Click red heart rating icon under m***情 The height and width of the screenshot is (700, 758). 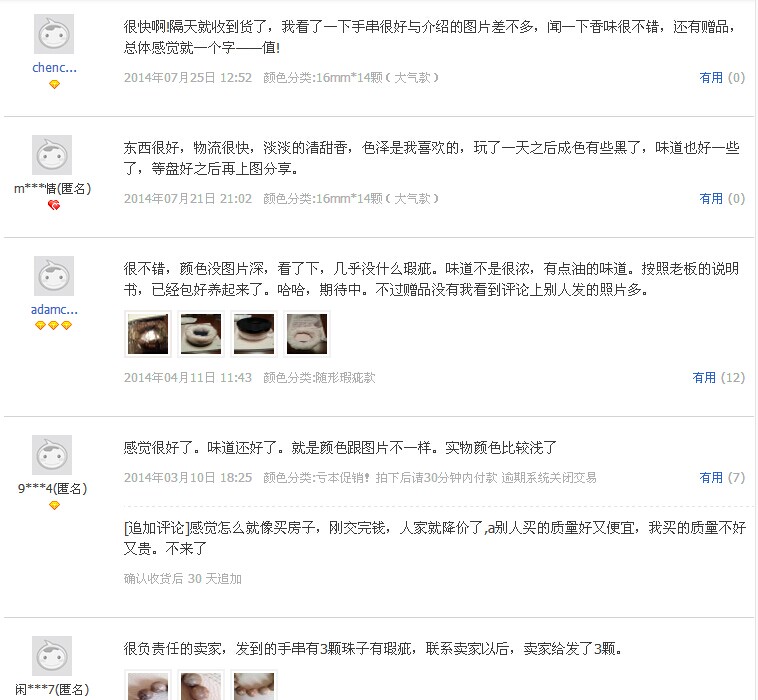54,205
